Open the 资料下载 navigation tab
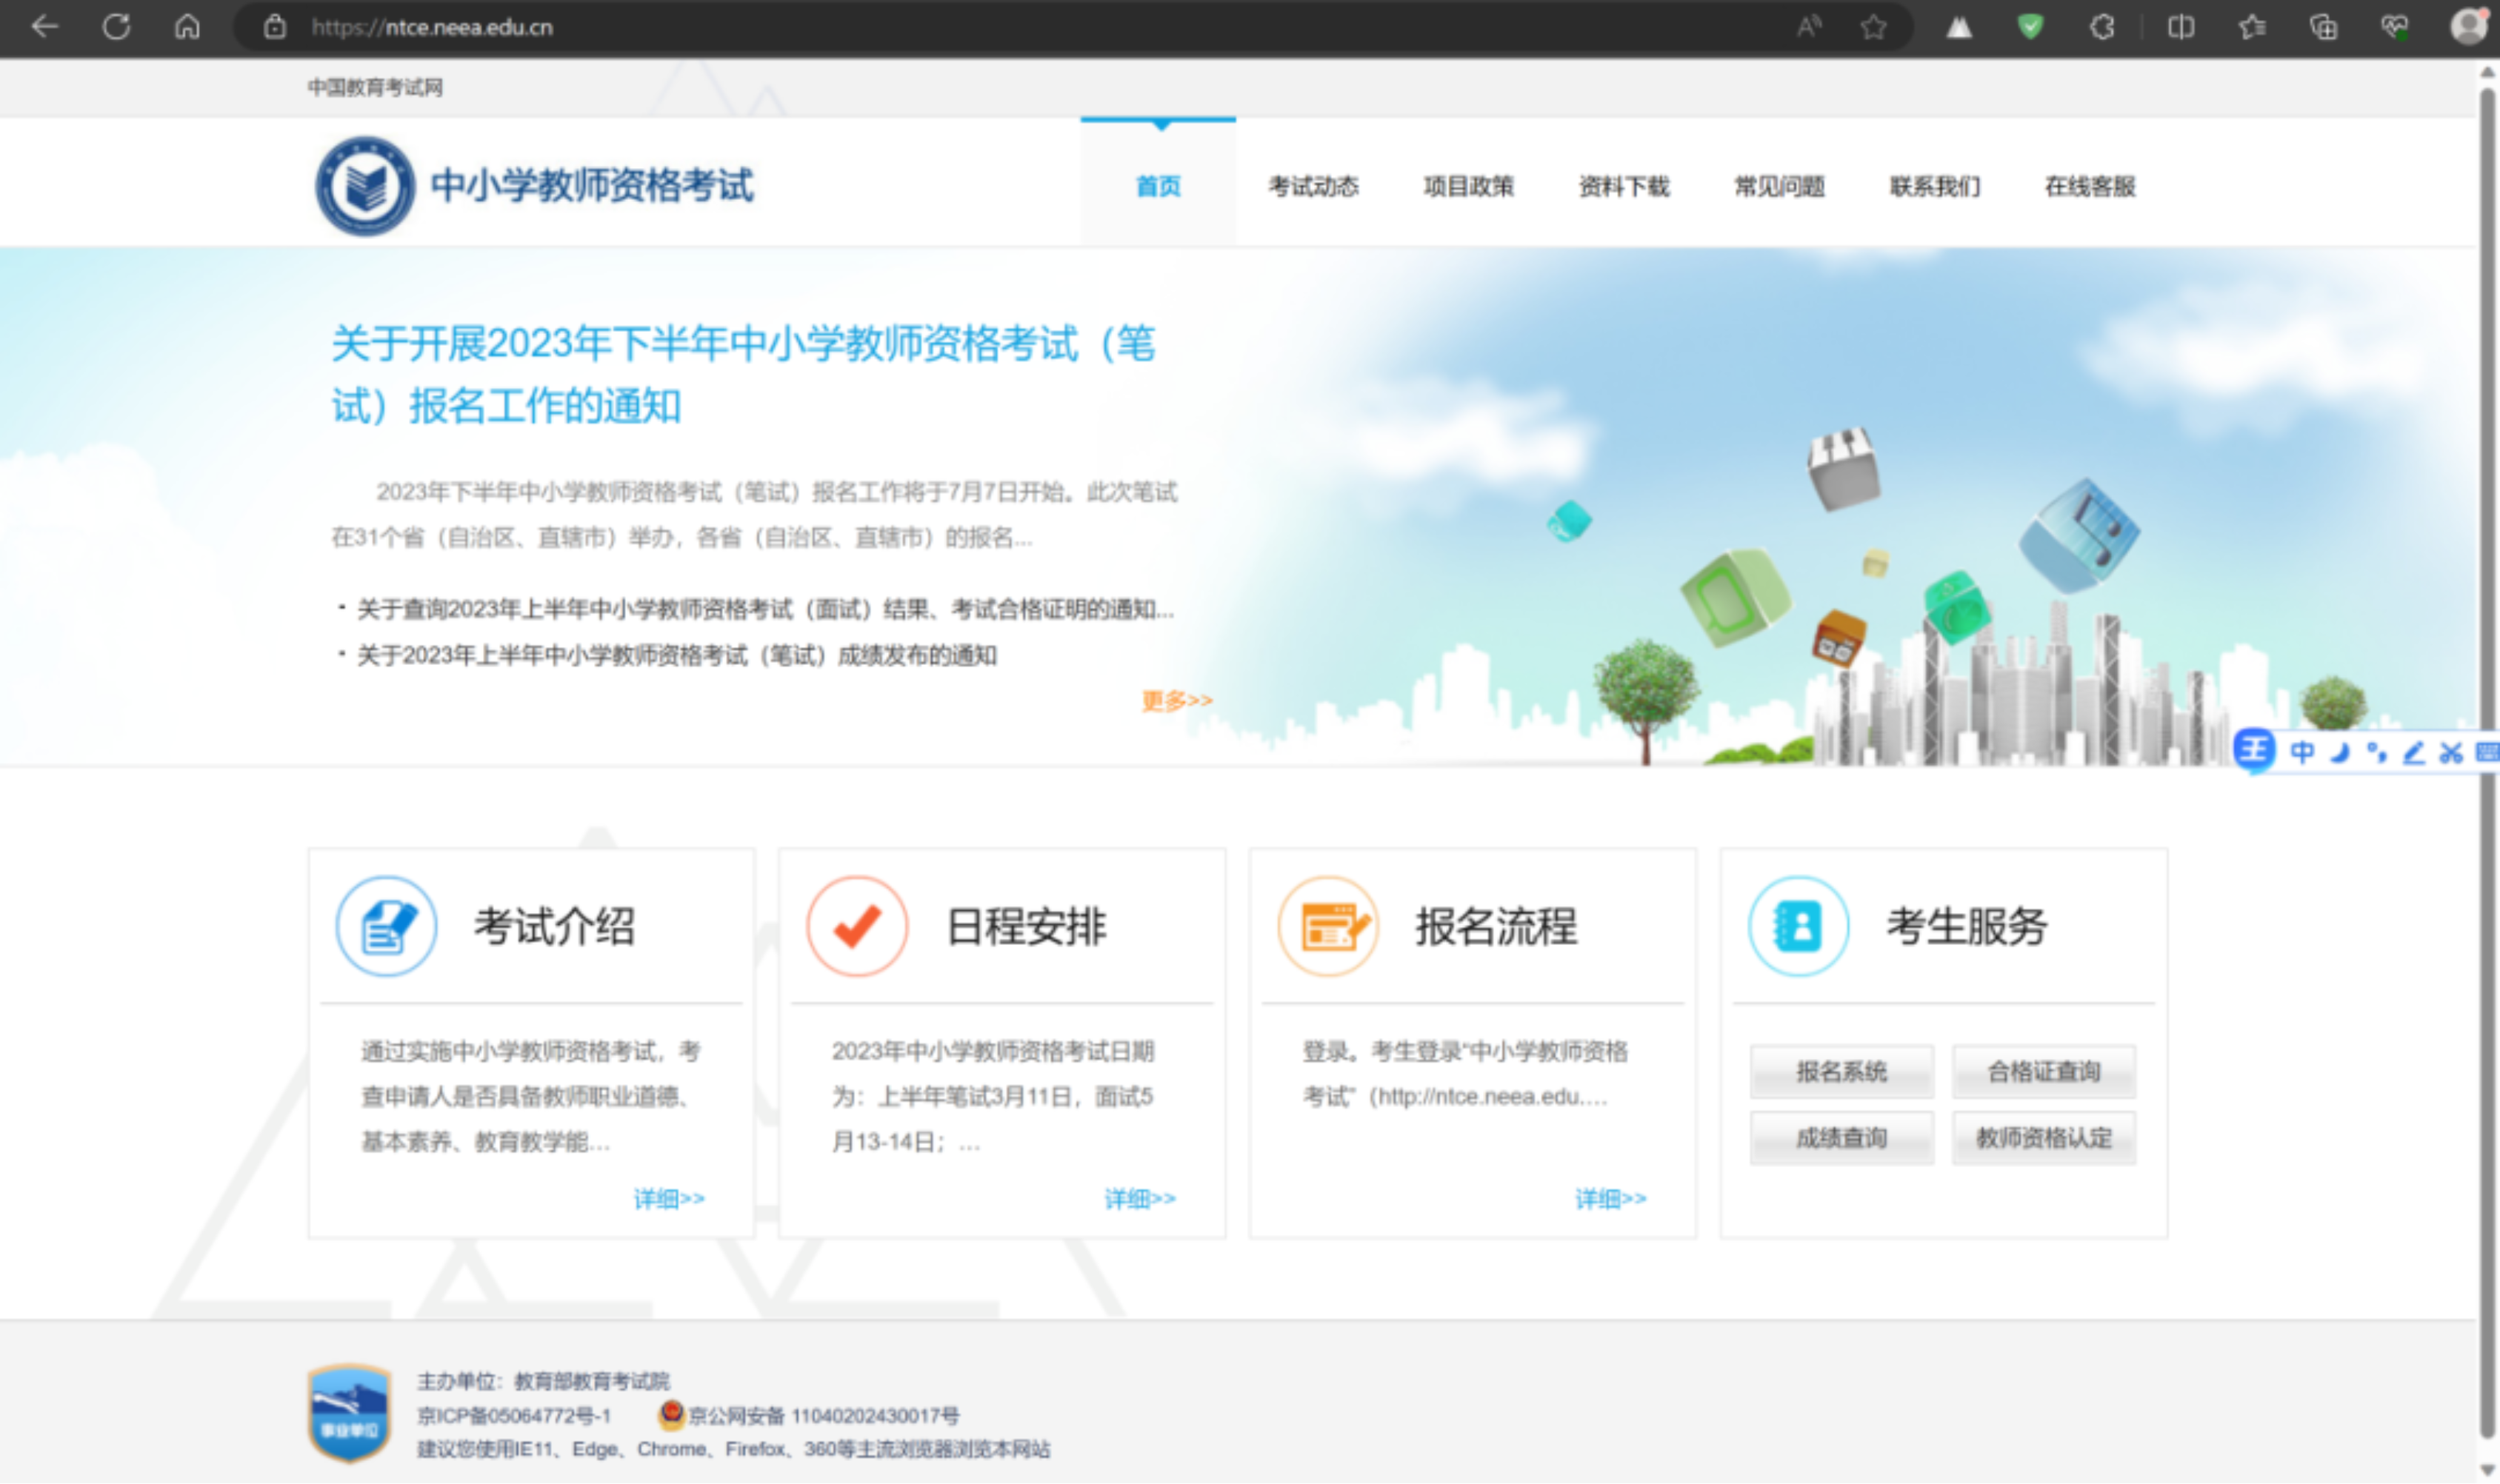This screenshot has height=1484, width=2500. pos(1623,186)
